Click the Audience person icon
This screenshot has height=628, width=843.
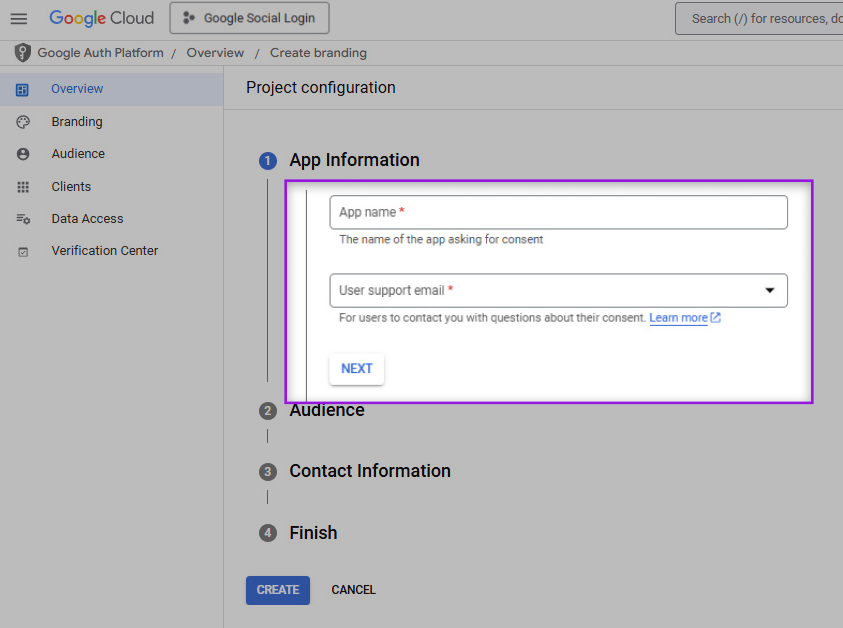(23, 154)
